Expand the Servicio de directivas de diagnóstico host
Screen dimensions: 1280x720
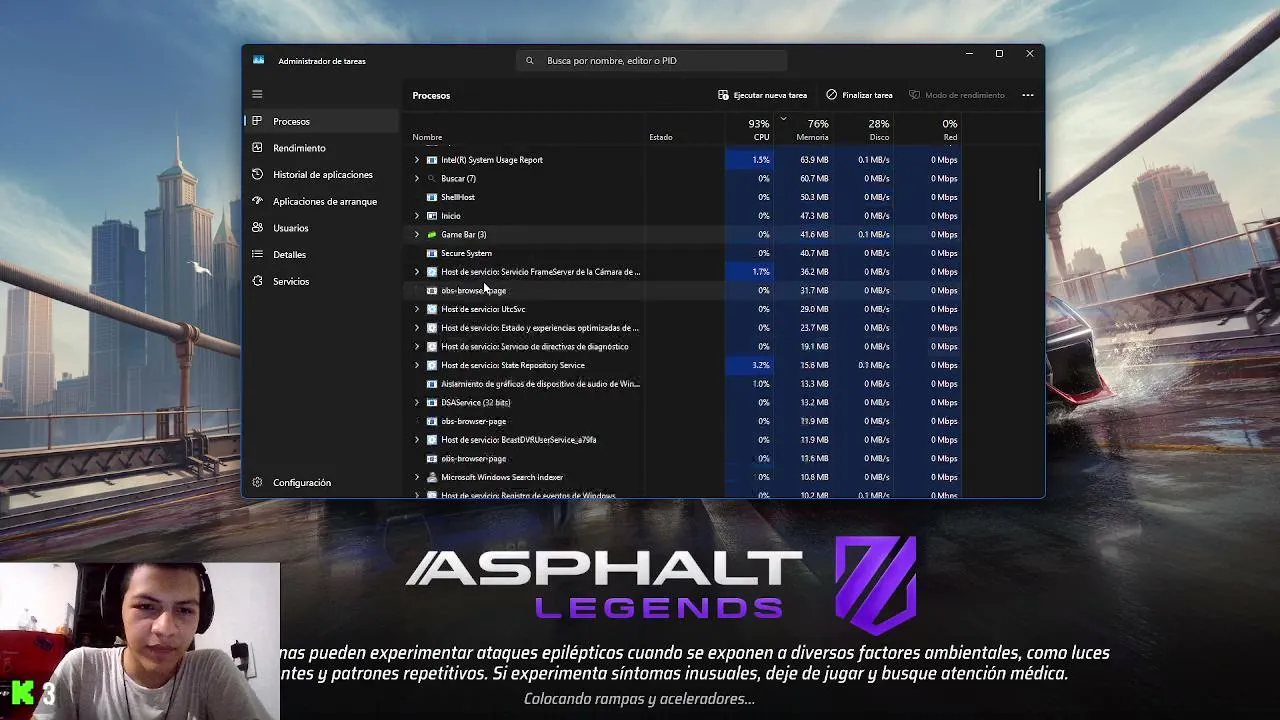[x=417, y=346]
